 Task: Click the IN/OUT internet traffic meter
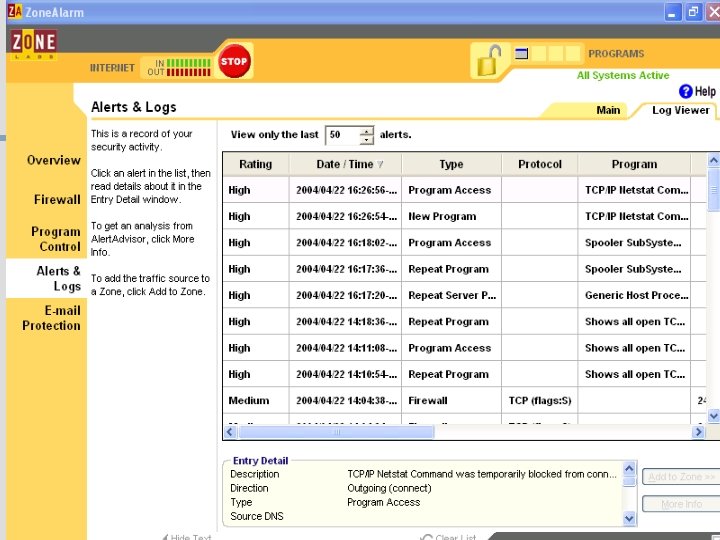coord(179,68)
